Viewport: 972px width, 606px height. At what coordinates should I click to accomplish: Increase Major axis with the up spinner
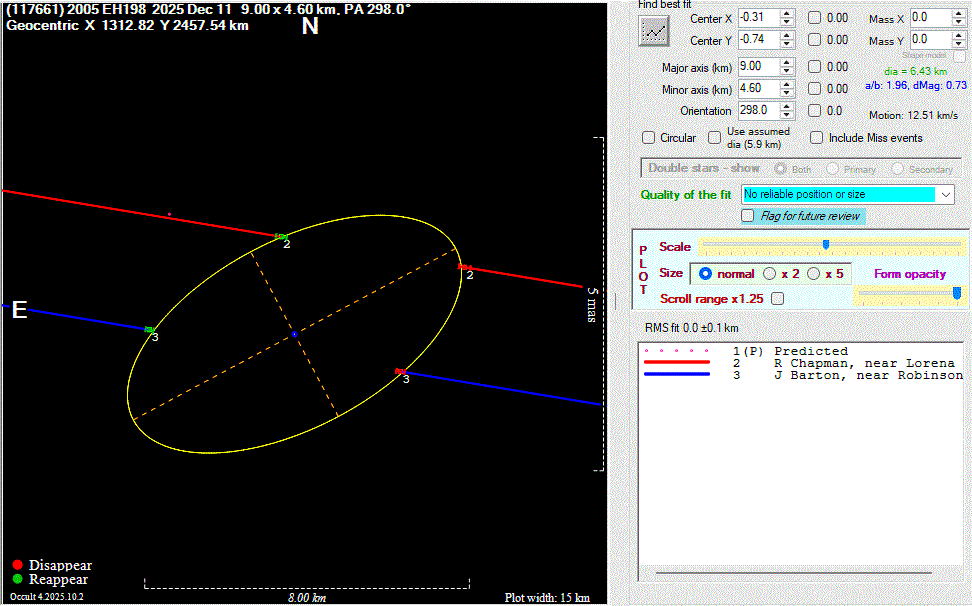coord(787,62)
